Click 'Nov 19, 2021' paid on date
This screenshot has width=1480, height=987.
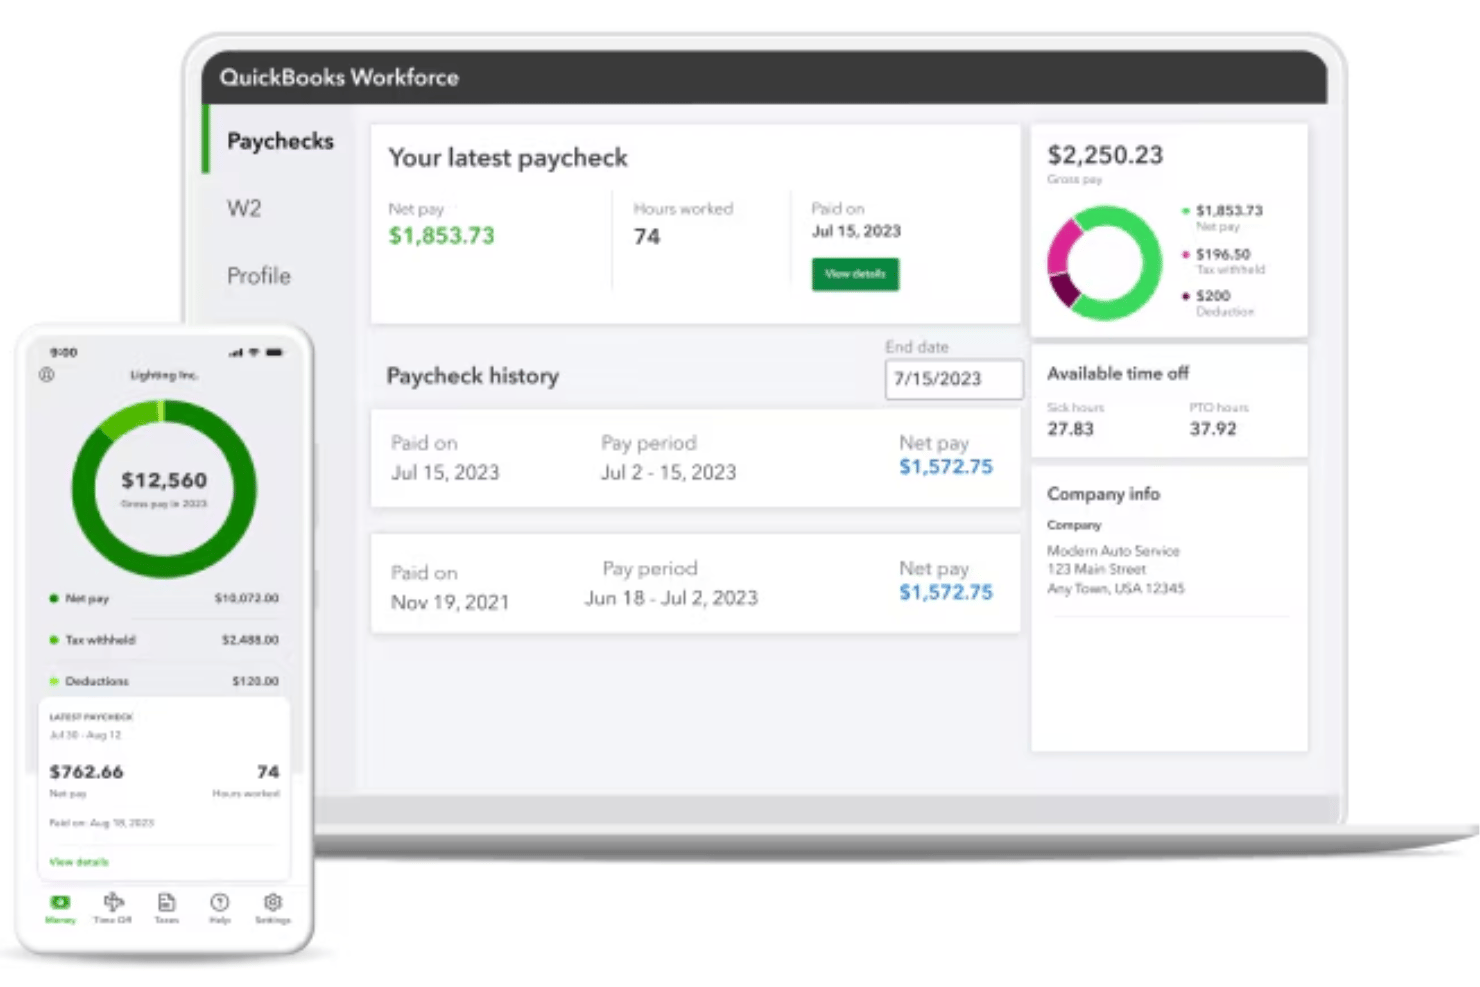coord(450,602)
